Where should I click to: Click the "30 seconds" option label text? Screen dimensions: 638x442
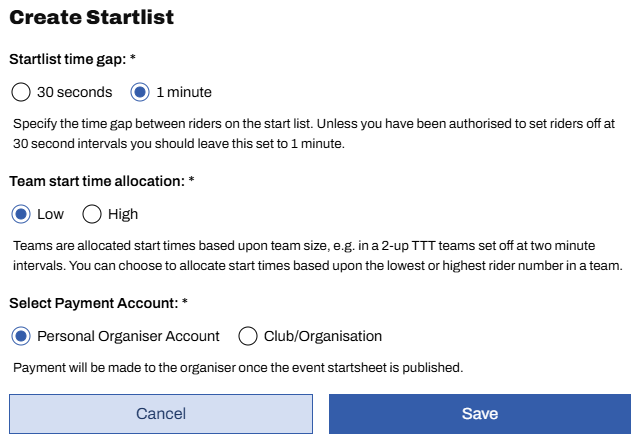click(x=73, y=92)
